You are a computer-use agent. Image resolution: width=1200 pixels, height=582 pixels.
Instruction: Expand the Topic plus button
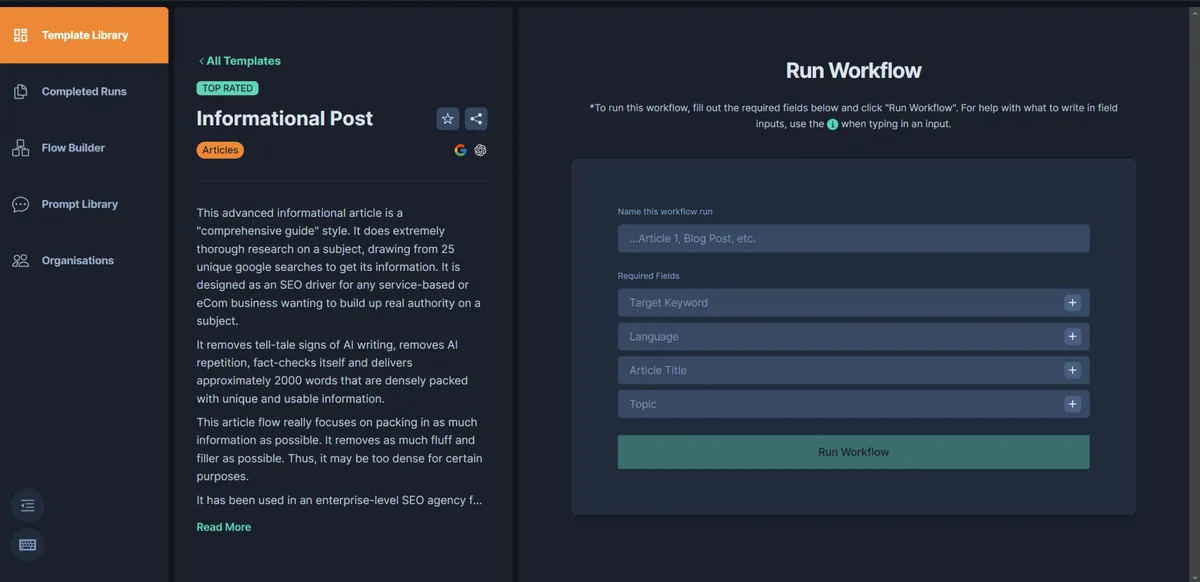coord(1072,404)
